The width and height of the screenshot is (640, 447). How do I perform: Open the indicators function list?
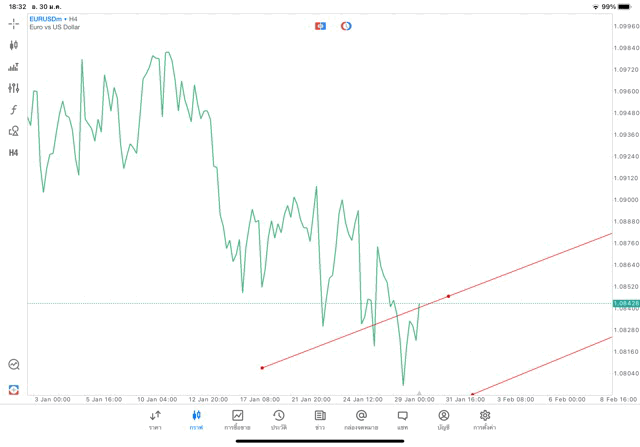[14, 109]
